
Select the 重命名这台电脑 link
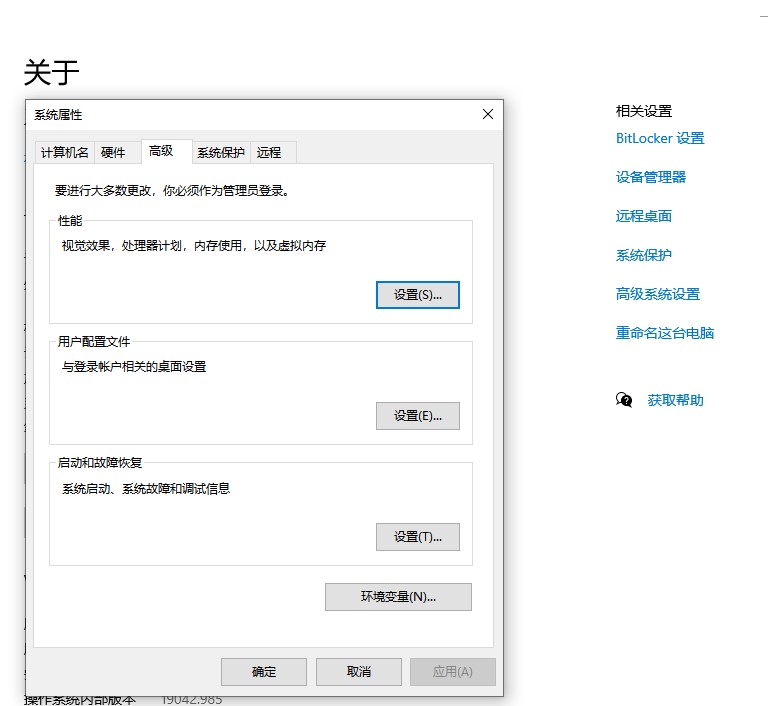[665, 333]
